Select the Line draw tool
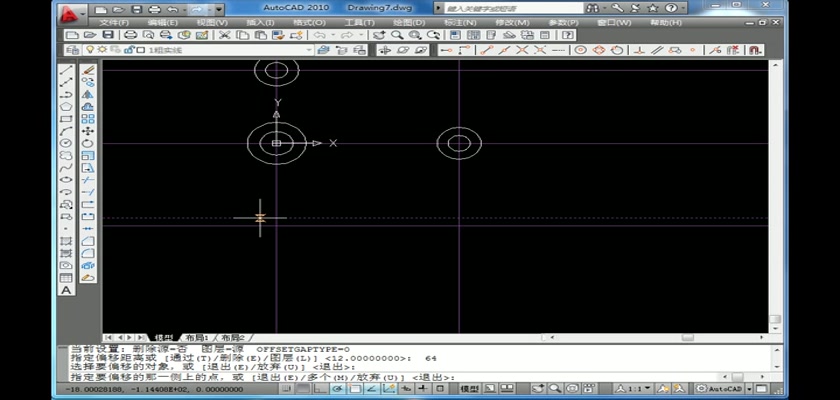This screenshot has height=400, width=840. [66, 71]
